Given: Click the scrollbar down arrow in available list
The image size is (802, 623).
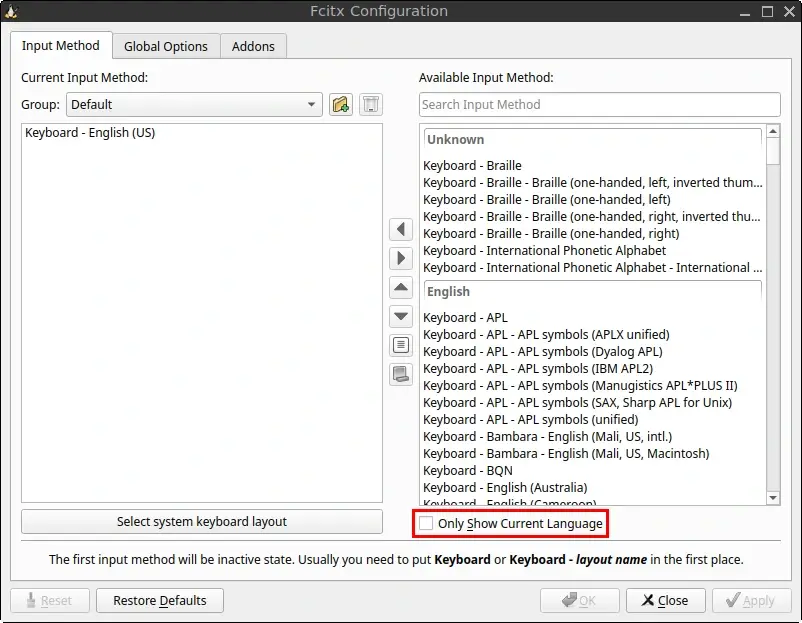Looking at the screenshot, I should point(773,498).
